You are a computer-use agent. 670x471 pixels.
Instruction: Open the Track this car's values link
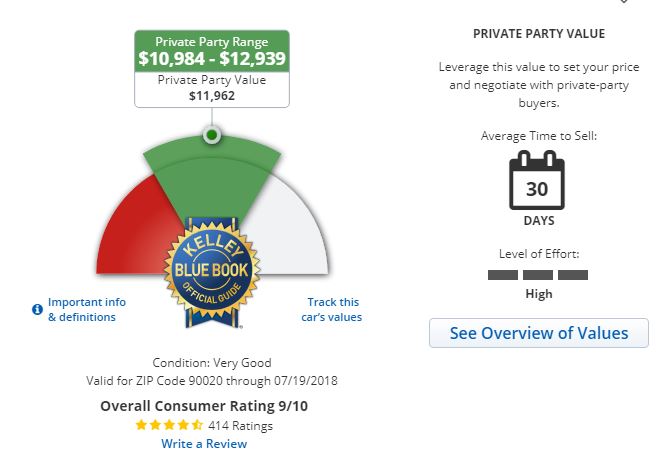click(334, 310)
